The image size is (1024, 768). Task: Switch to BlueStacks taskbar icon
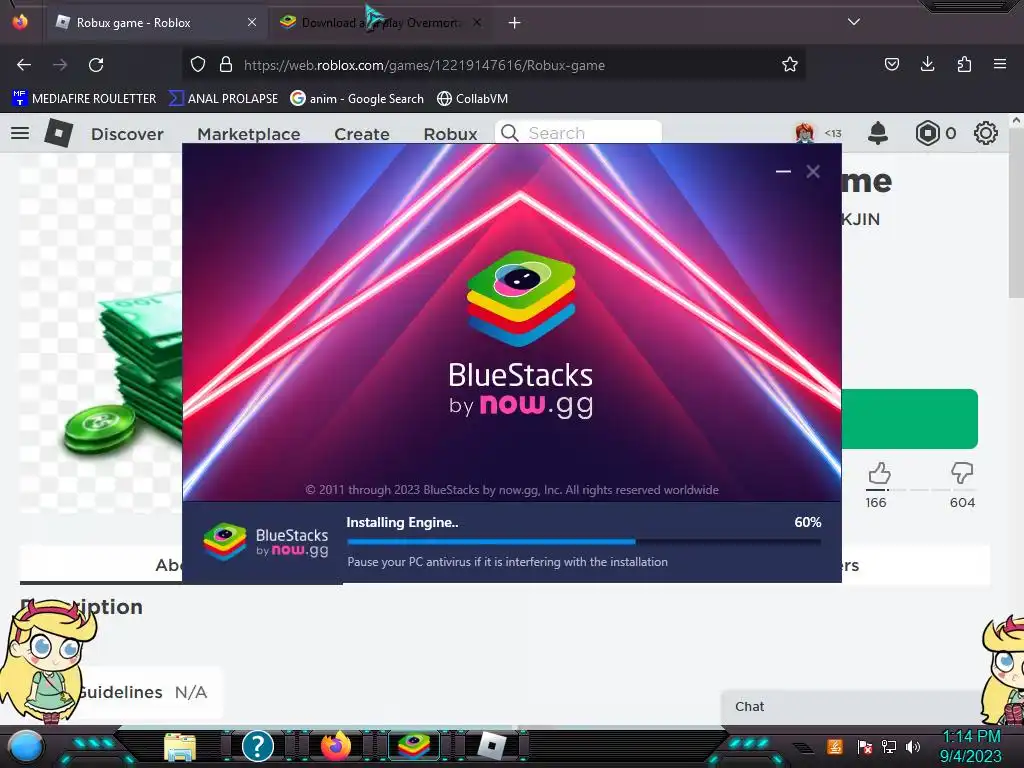[x=414, y=746]
